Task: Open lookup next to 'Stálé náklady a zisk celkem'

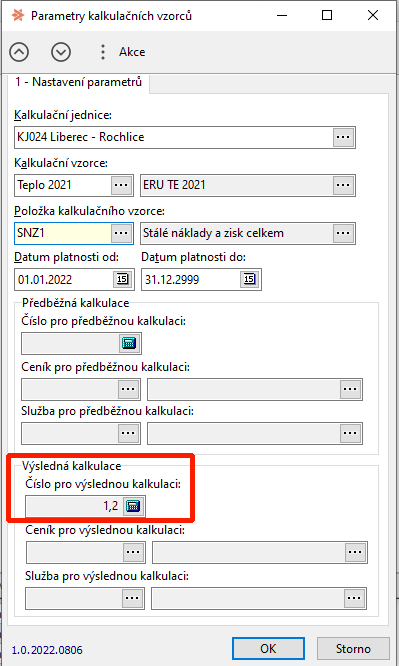Action: (x=343, y=233)
